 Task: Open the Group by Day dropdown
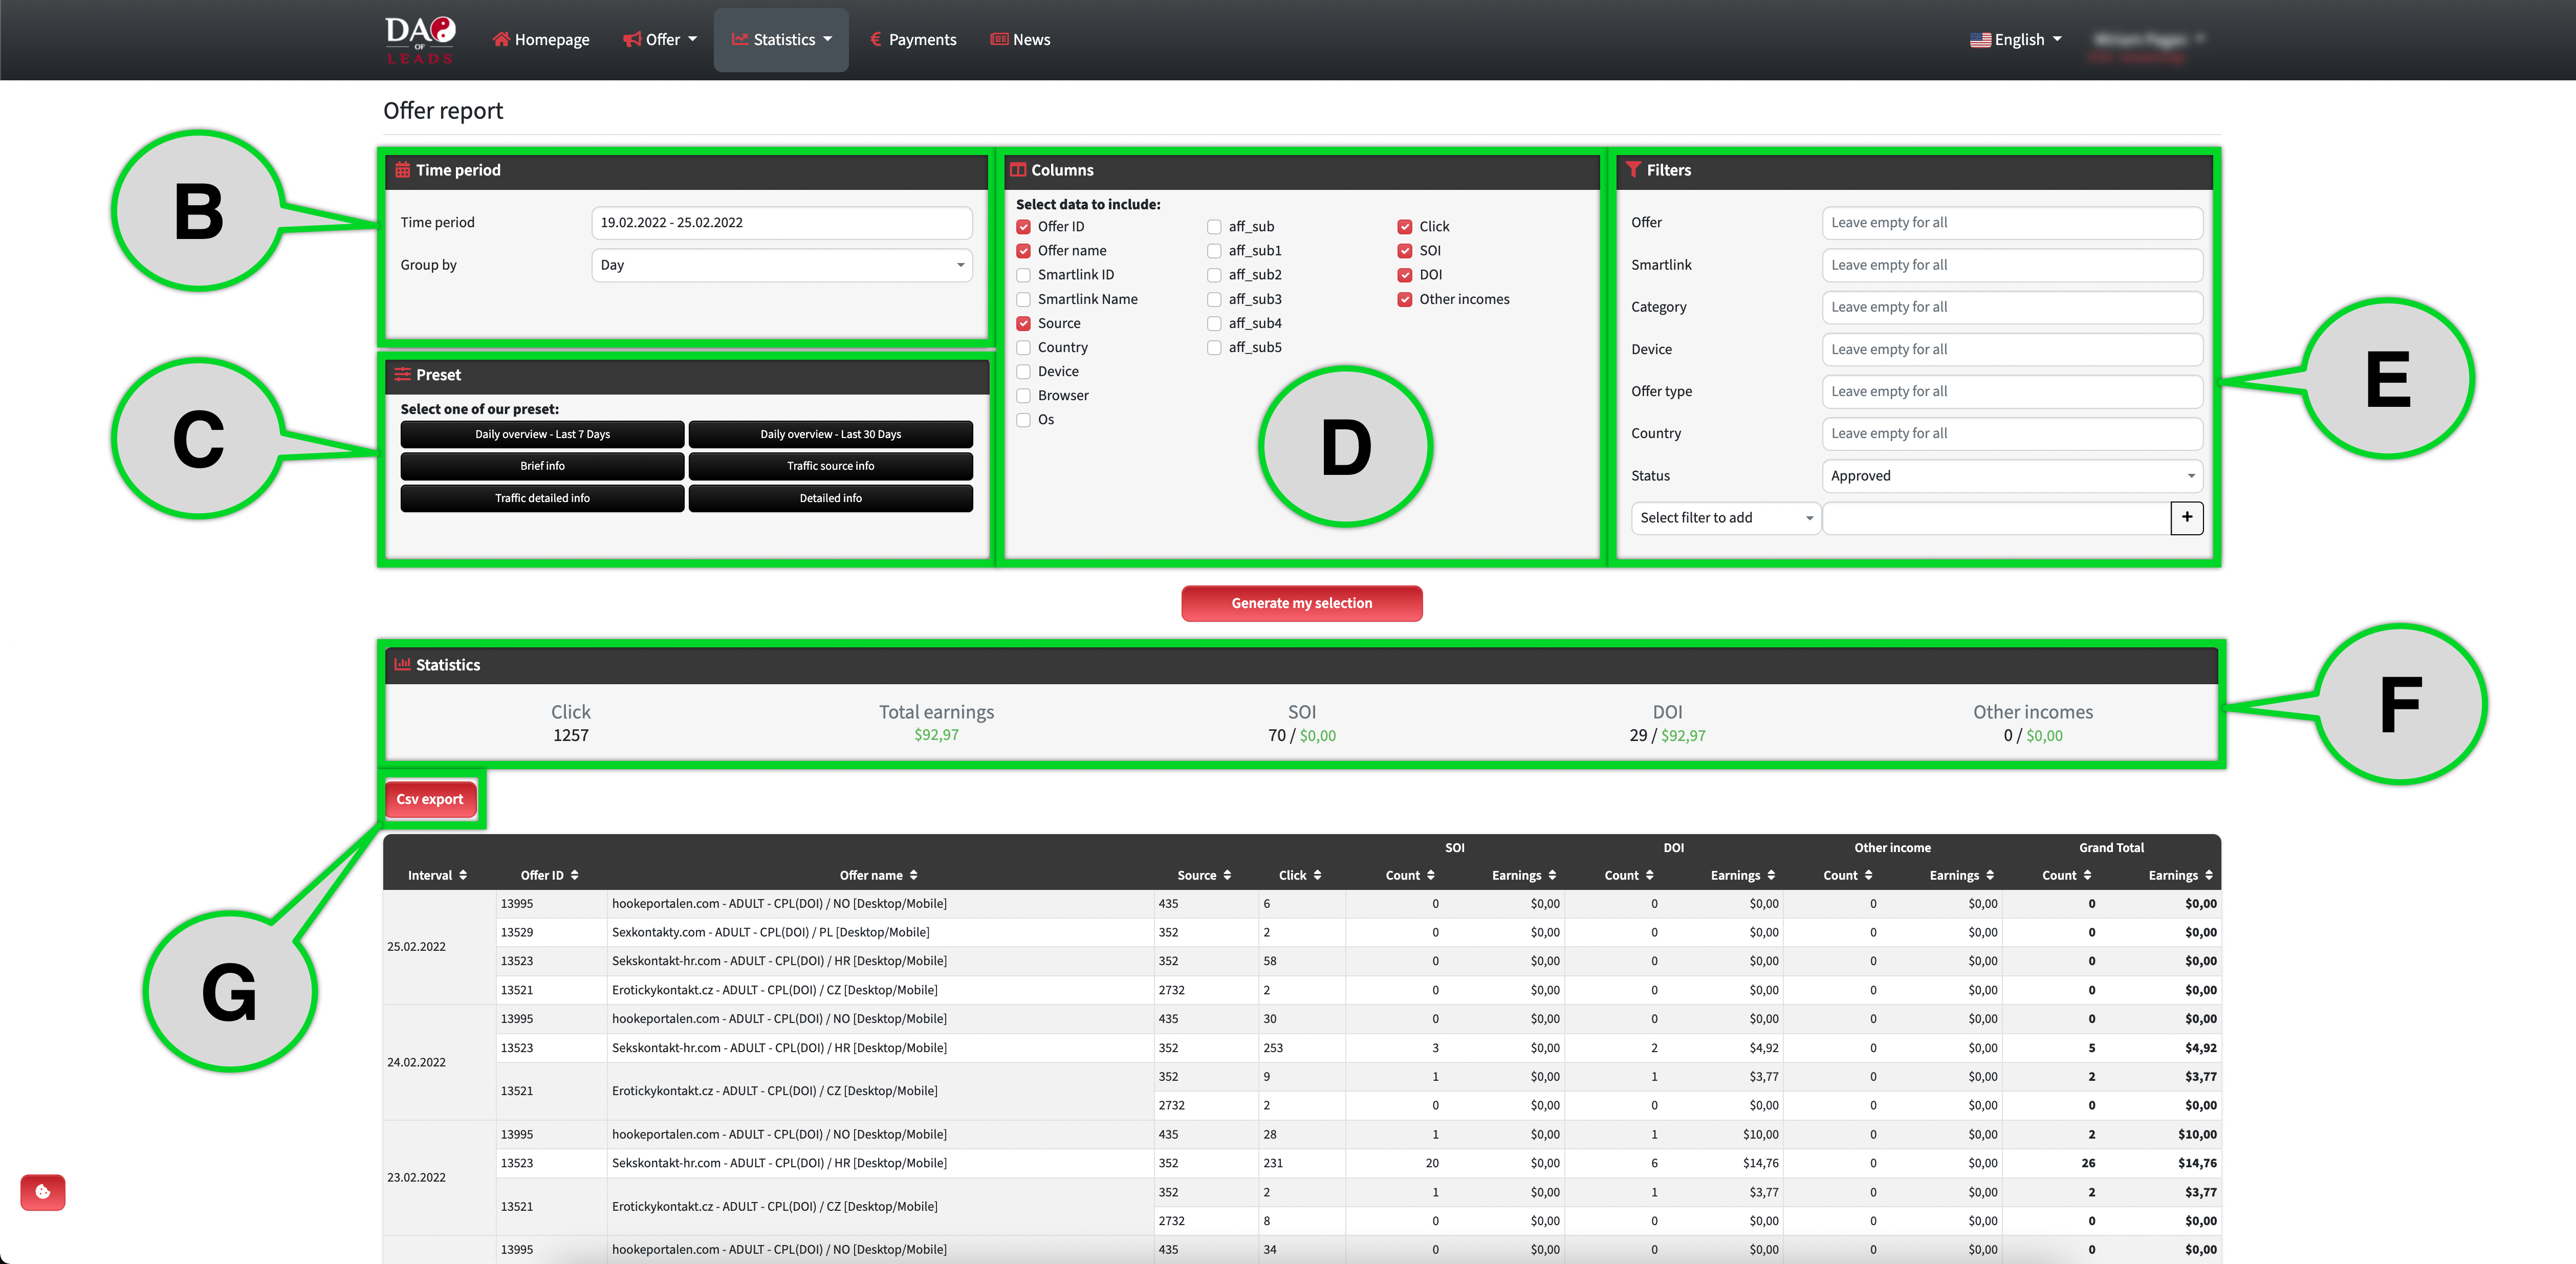pyautogui.click(x=781, y=265)
